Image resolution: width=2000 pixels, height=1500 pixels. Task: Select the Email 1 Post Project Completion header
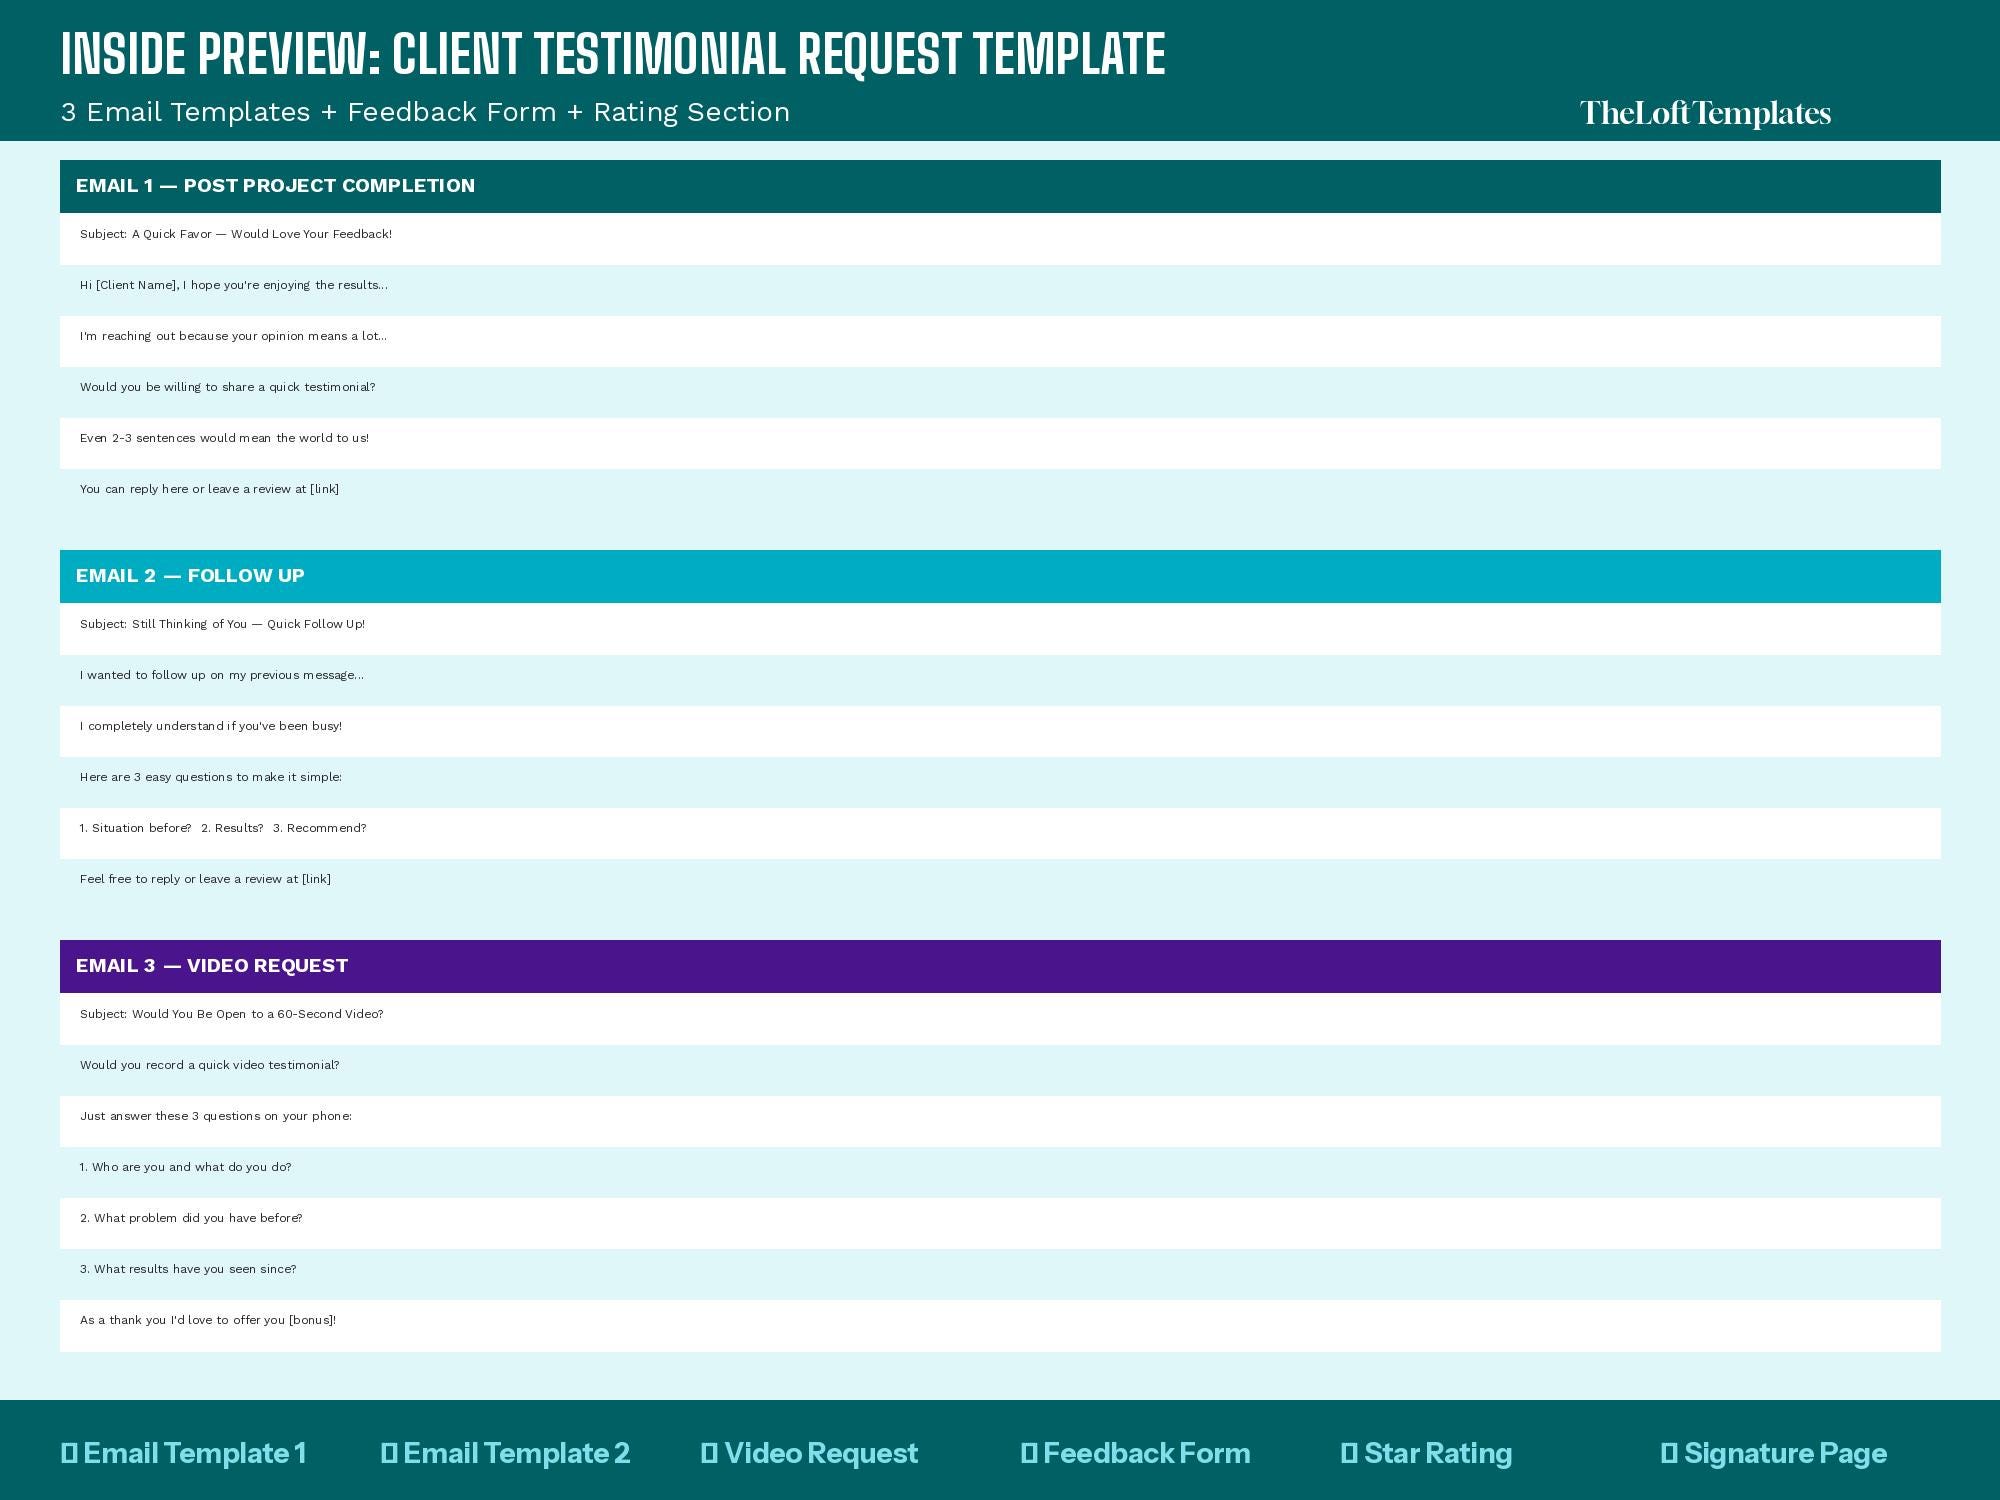point(1000,186)
